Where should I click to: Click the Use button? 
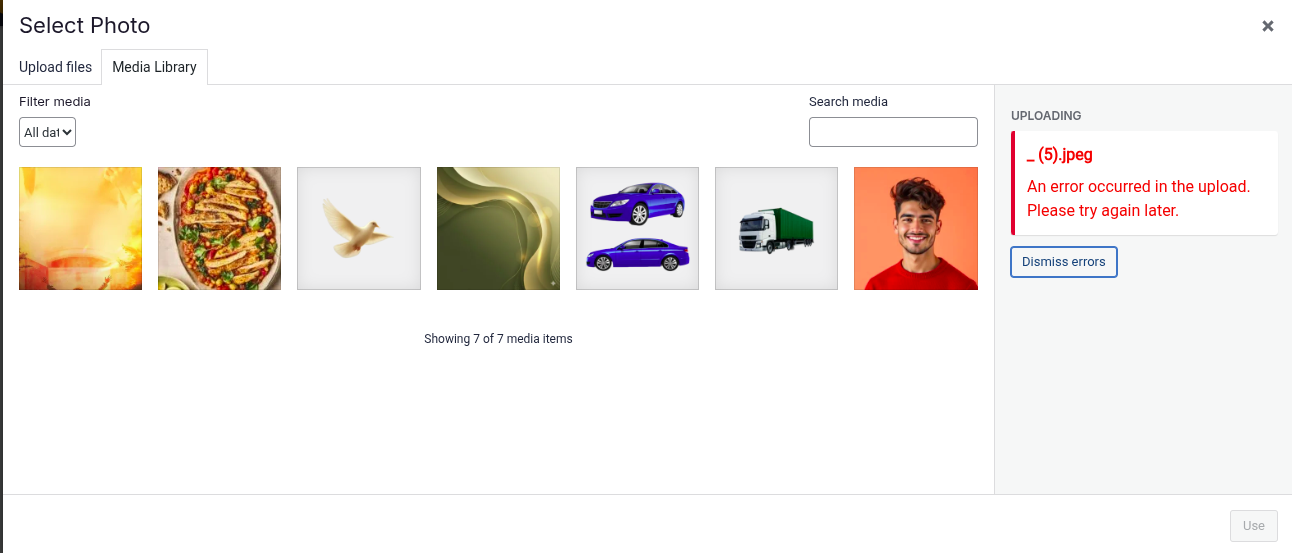tap(1253, 525)
